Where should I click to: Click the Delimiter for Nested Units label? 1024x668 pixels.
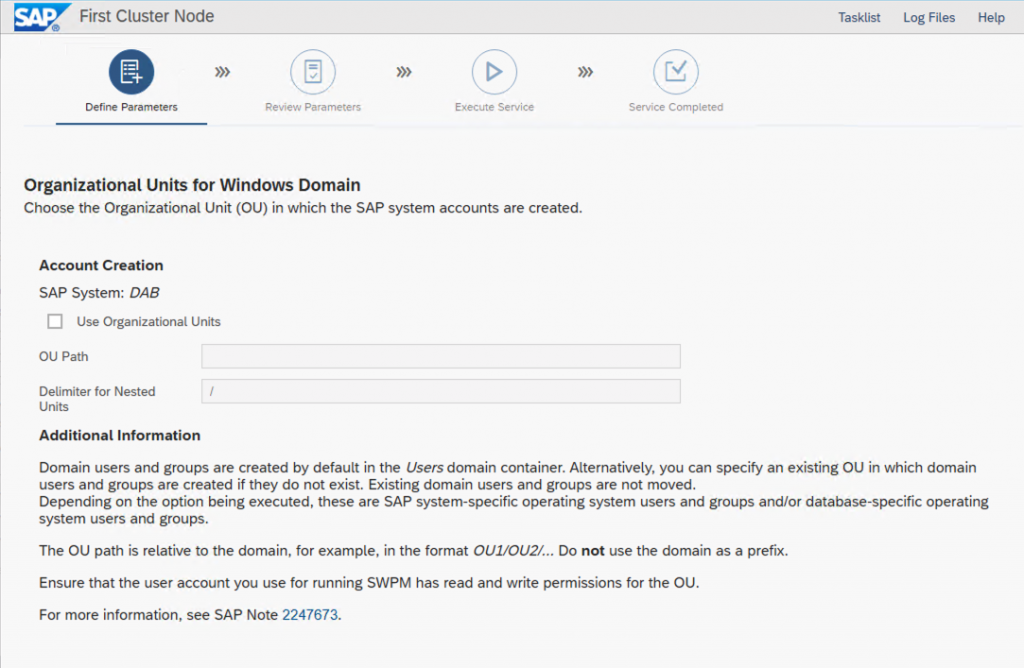tap(97, 399)
